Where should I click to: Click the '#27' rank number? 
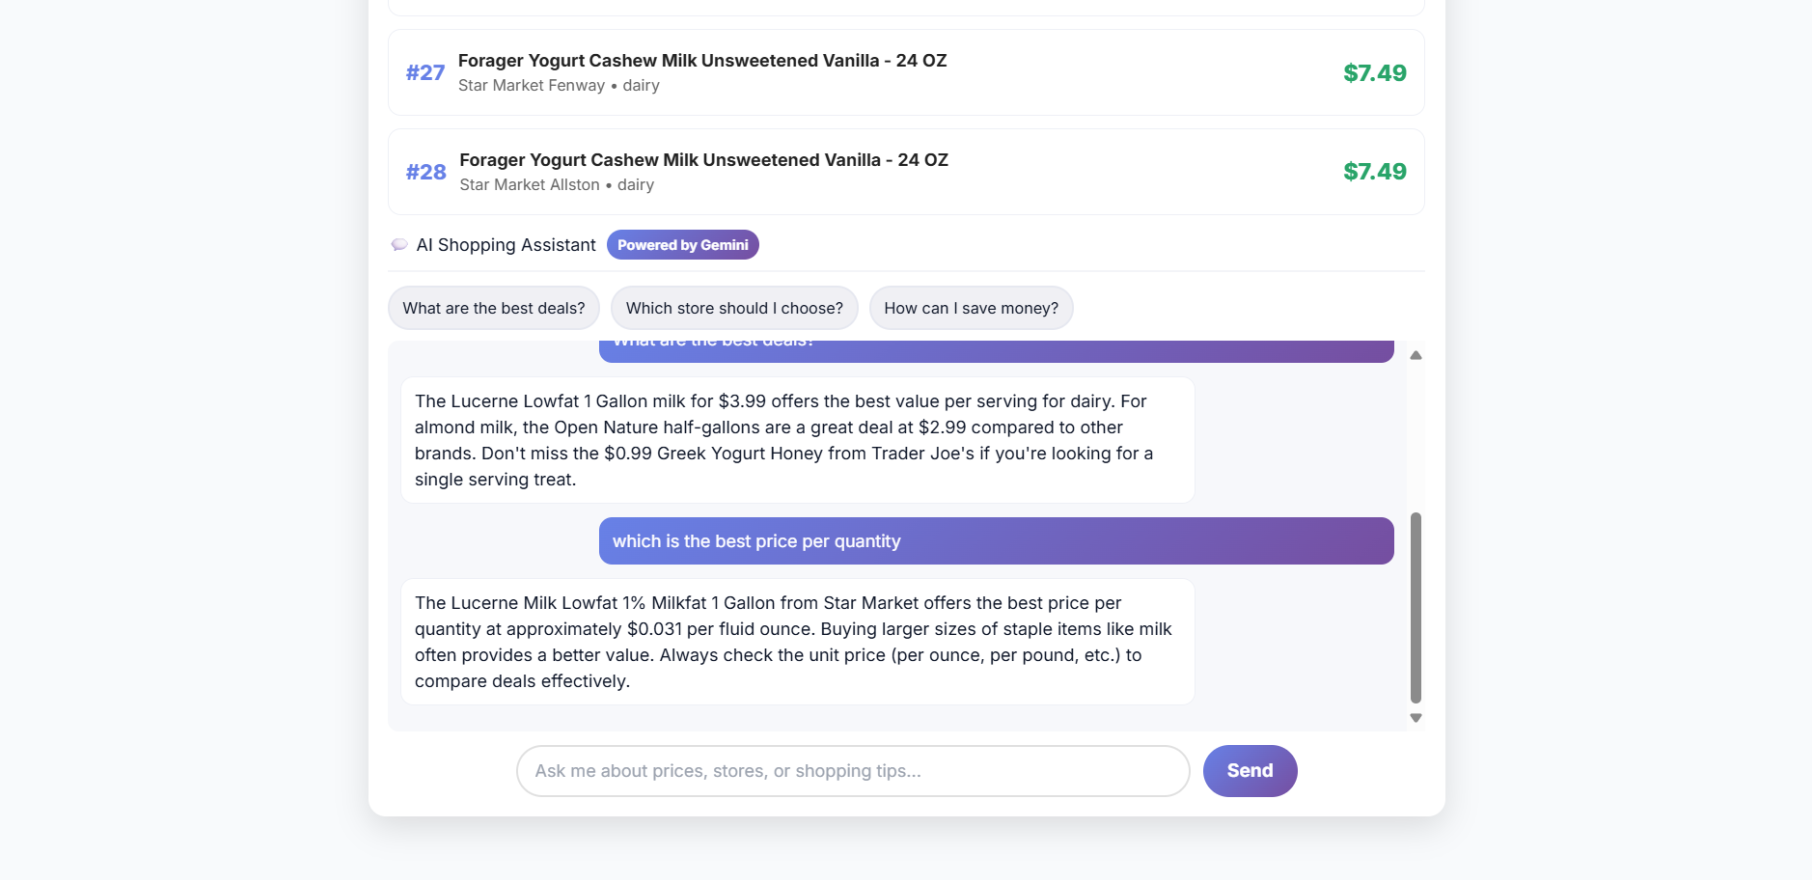click(x=425, y=73)
